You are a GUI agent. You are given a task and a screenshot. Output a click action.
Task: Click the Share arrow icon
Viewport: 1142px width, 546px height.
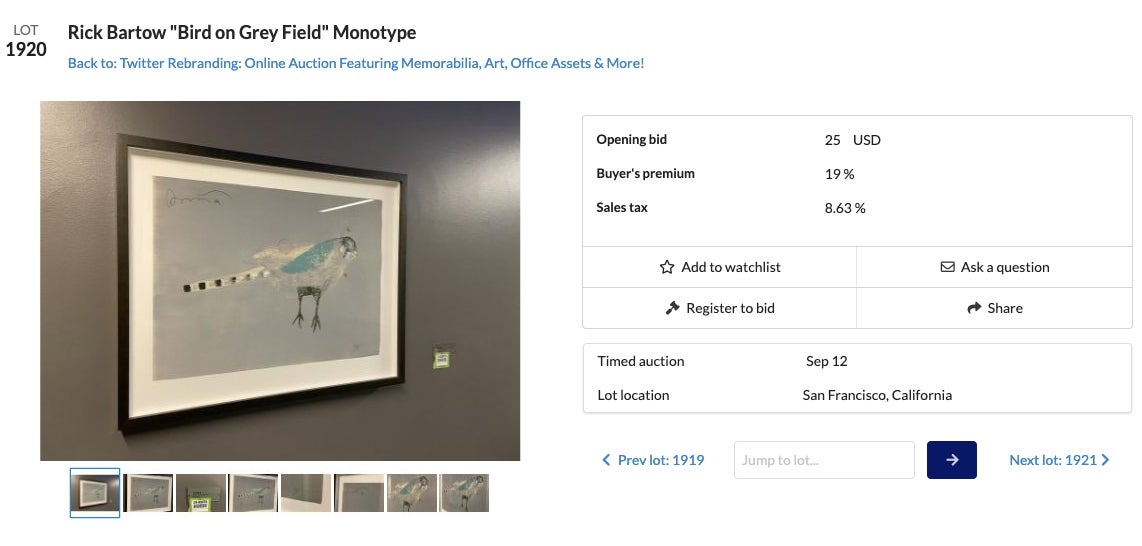coord(974,309)
